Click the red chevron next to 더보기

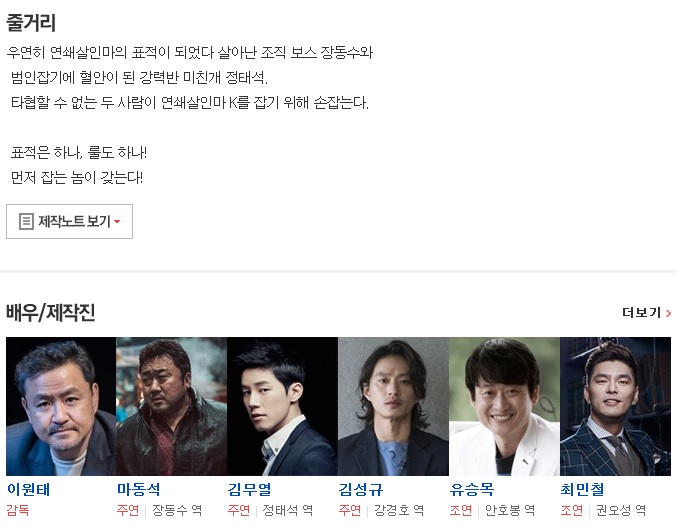[x=668, y=313]
